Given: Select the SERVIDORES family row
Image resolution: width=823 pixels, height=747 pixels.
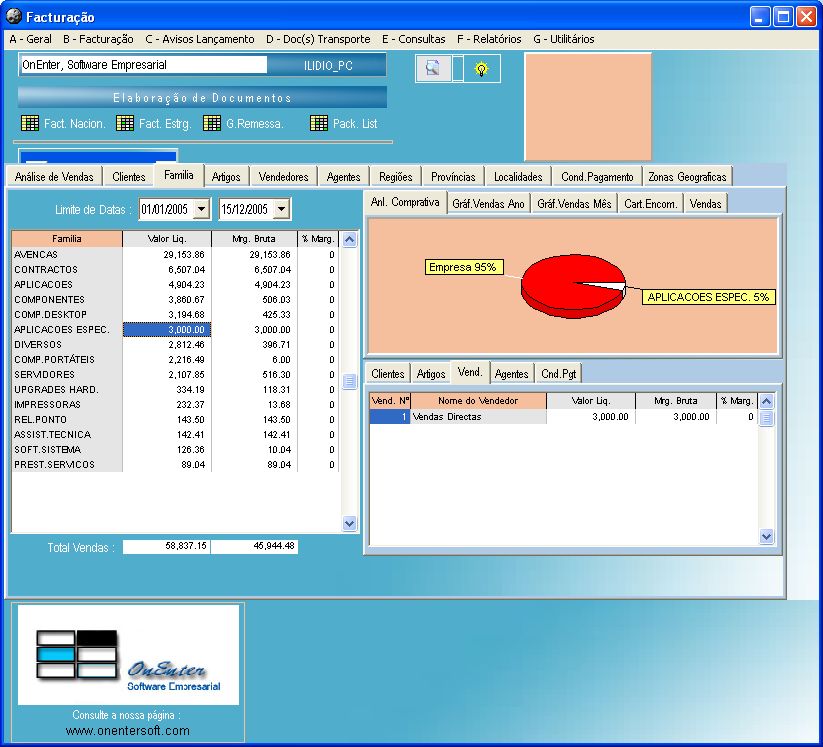Looking at the screenshot, I should (x=174, y=375).
